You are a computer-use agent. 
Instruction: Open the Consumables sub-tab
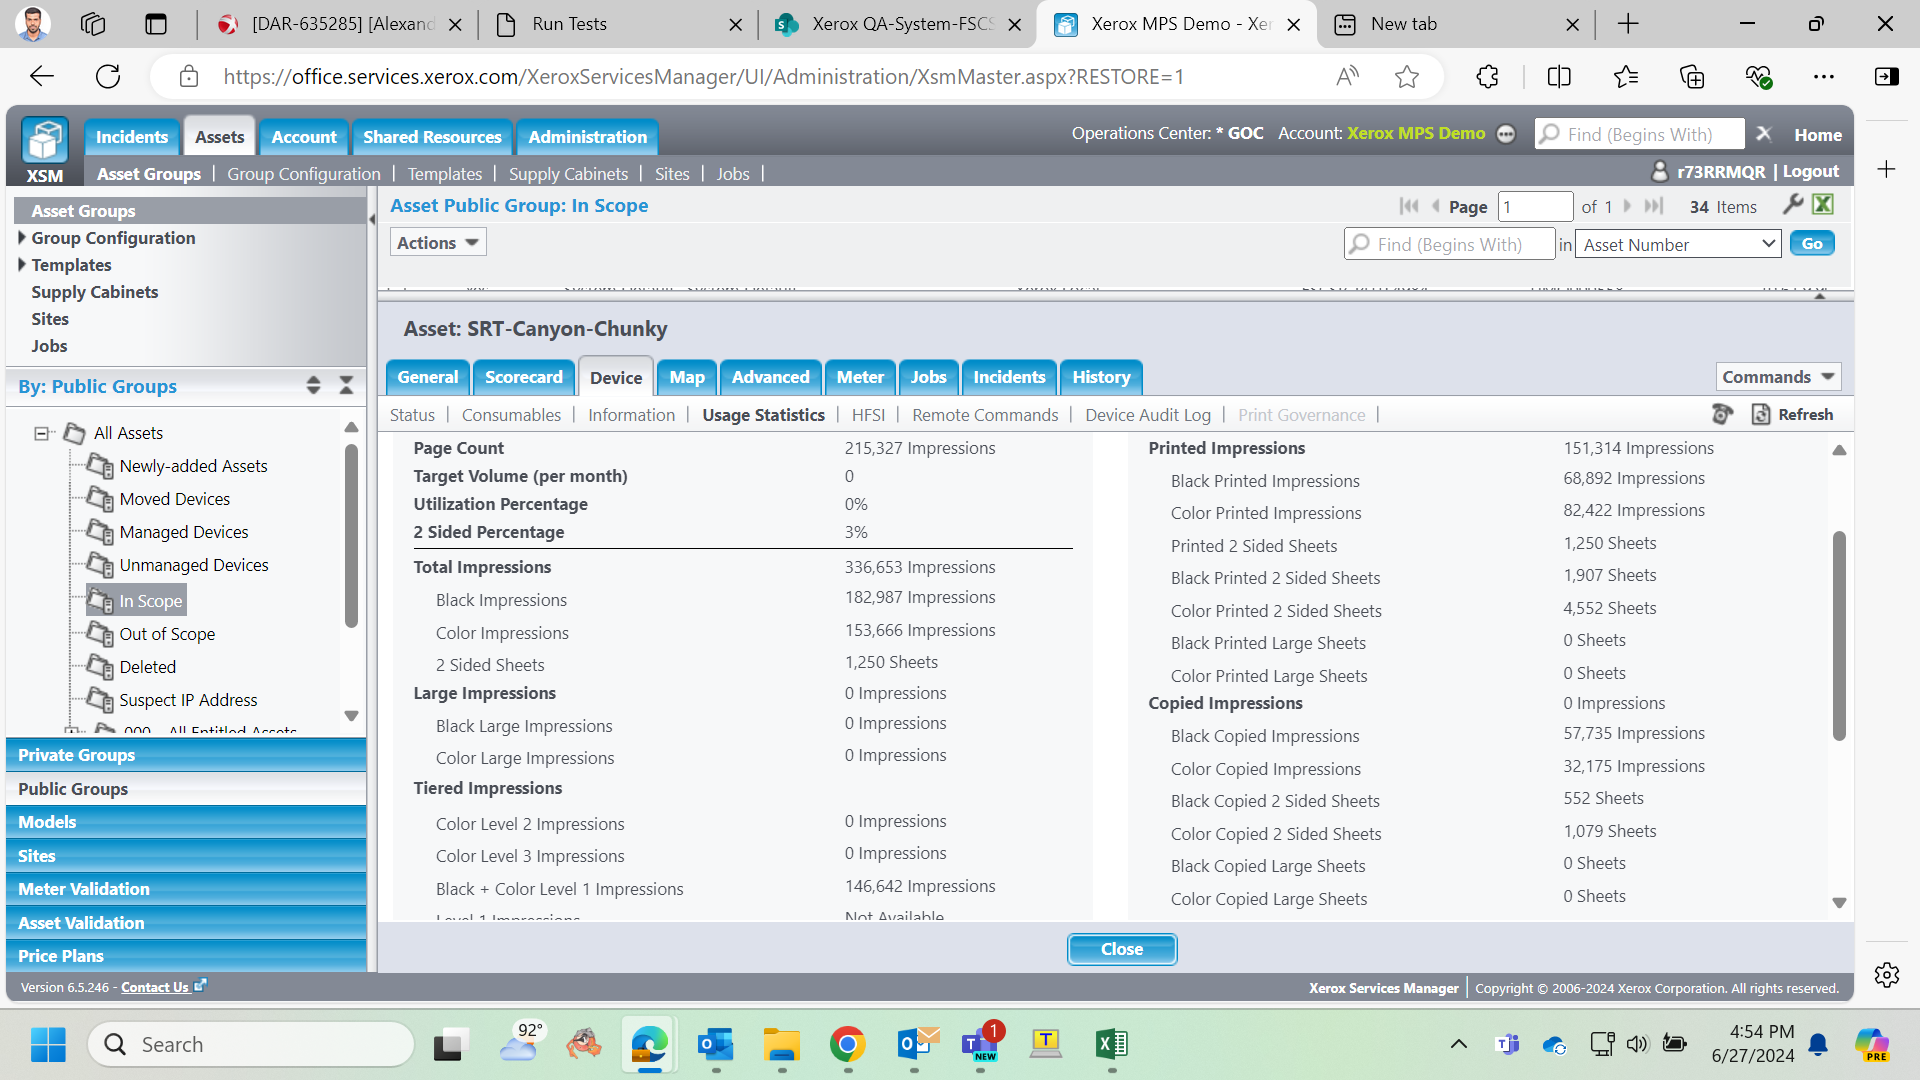[x=511, y=415]
